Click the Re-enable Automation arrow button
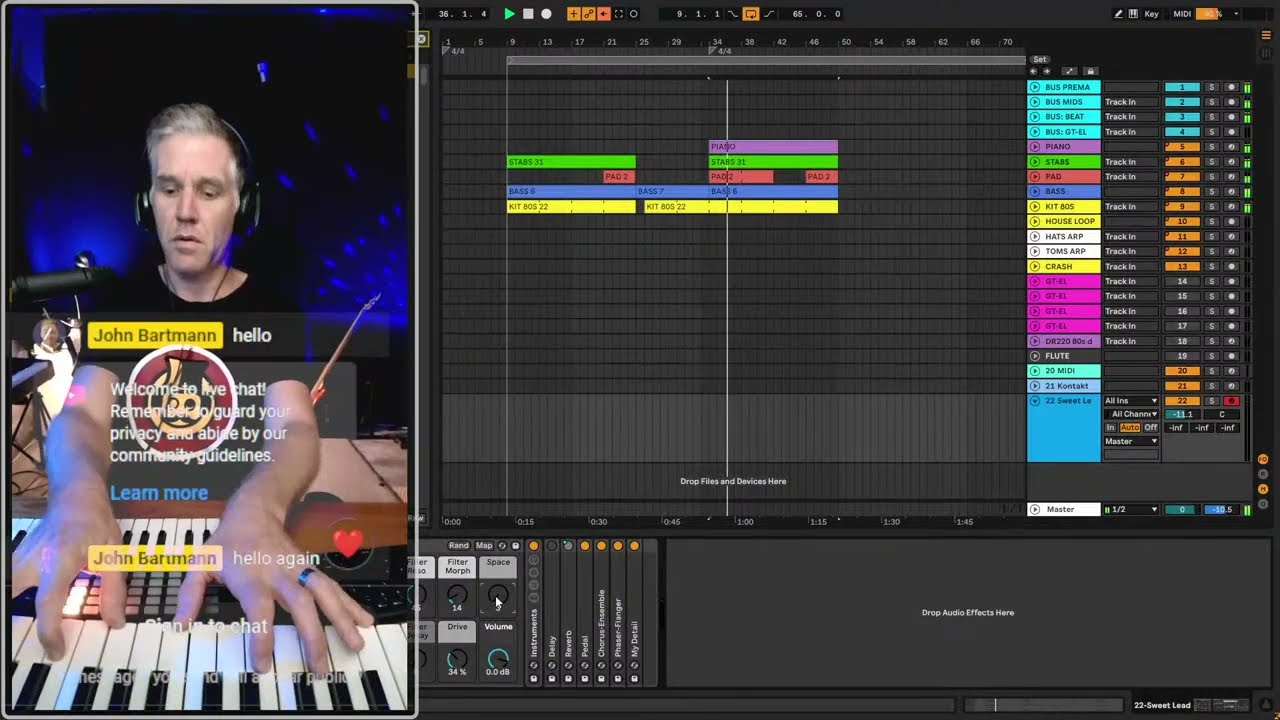The width and height of the screenshot is (1280, 720). pyautogui.click(x=603, y=14)
